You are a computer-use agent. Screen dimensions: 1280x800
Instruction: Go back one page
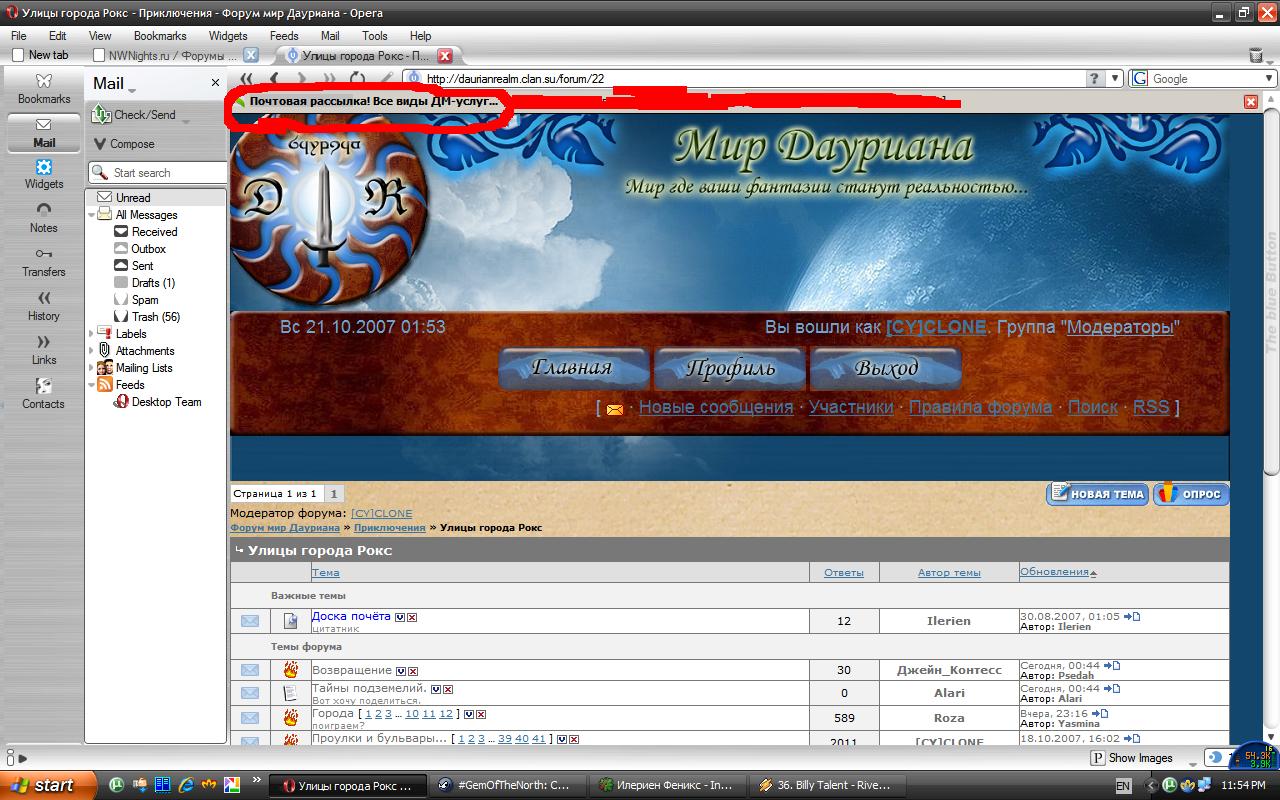pyautogui.click(x=274, y=78)
